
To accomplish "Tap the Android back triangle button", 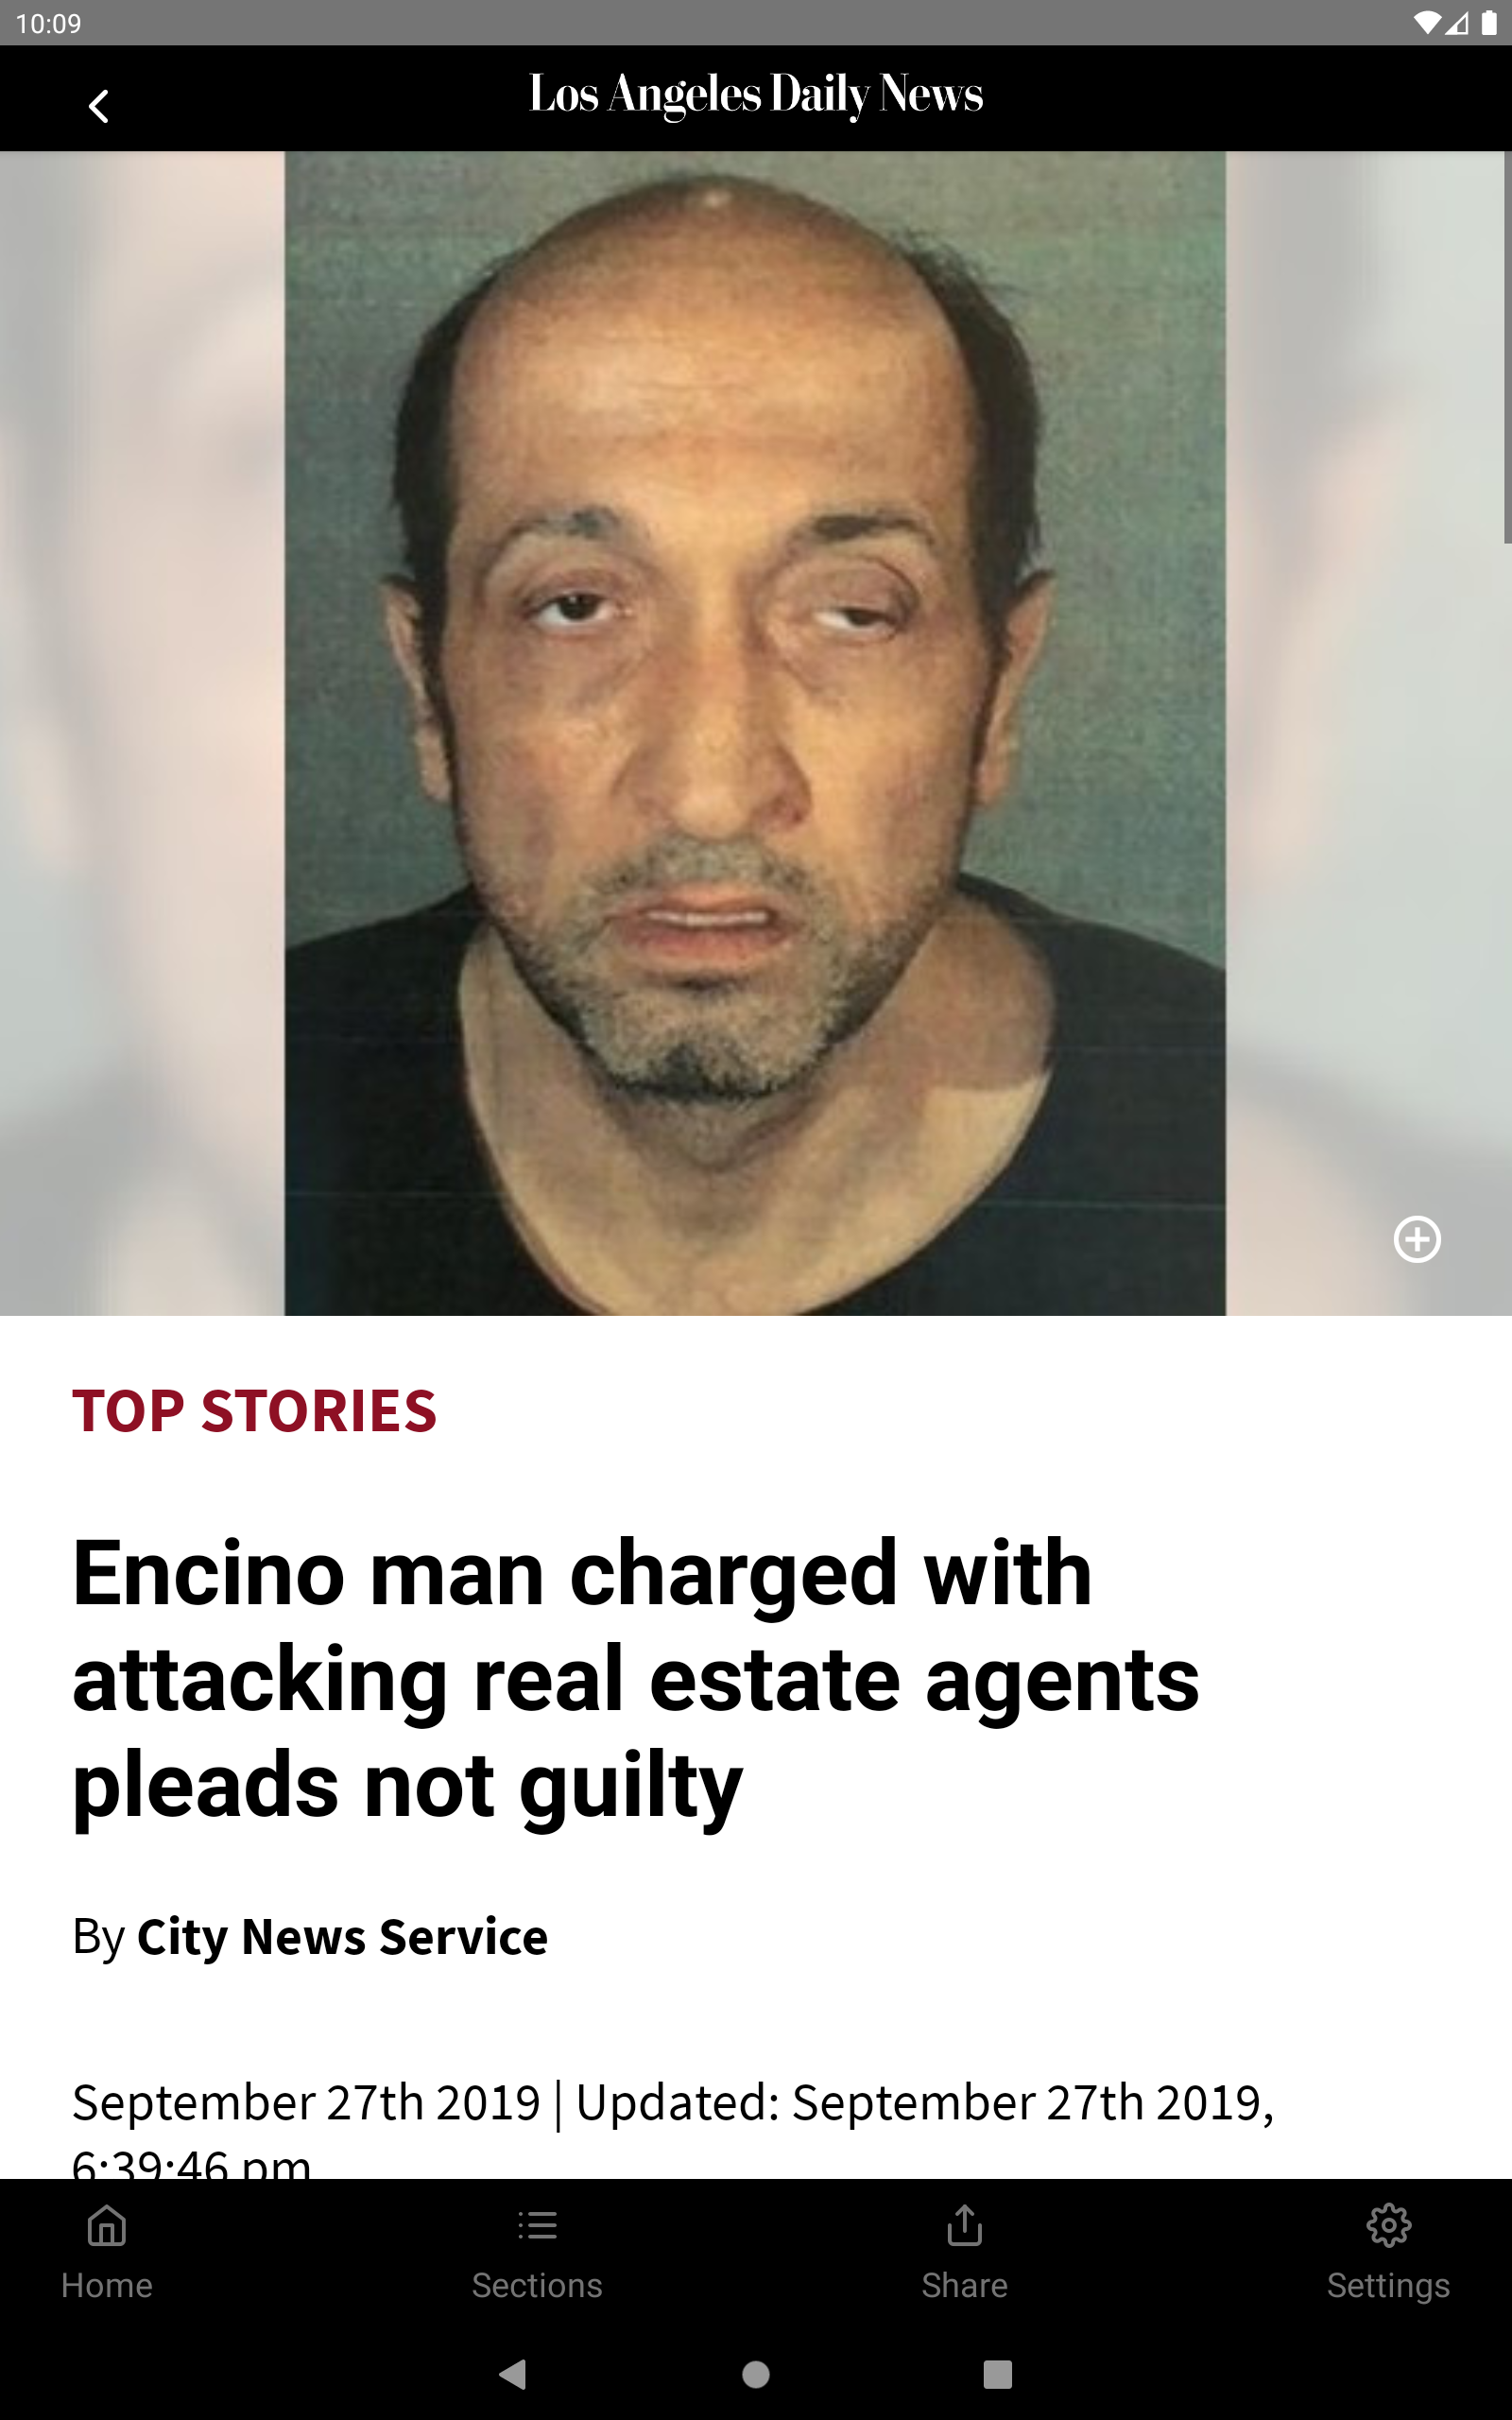I will [x=513, y=2374].
